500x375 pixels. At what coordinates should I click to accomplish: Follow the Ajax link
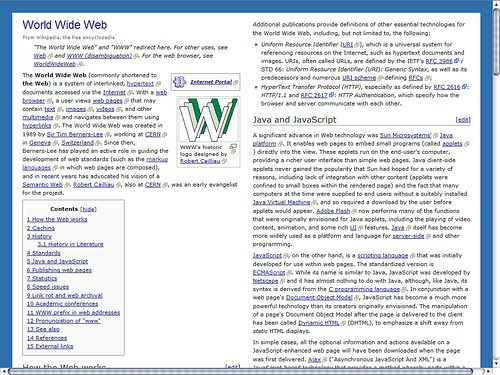click(314, 360)
